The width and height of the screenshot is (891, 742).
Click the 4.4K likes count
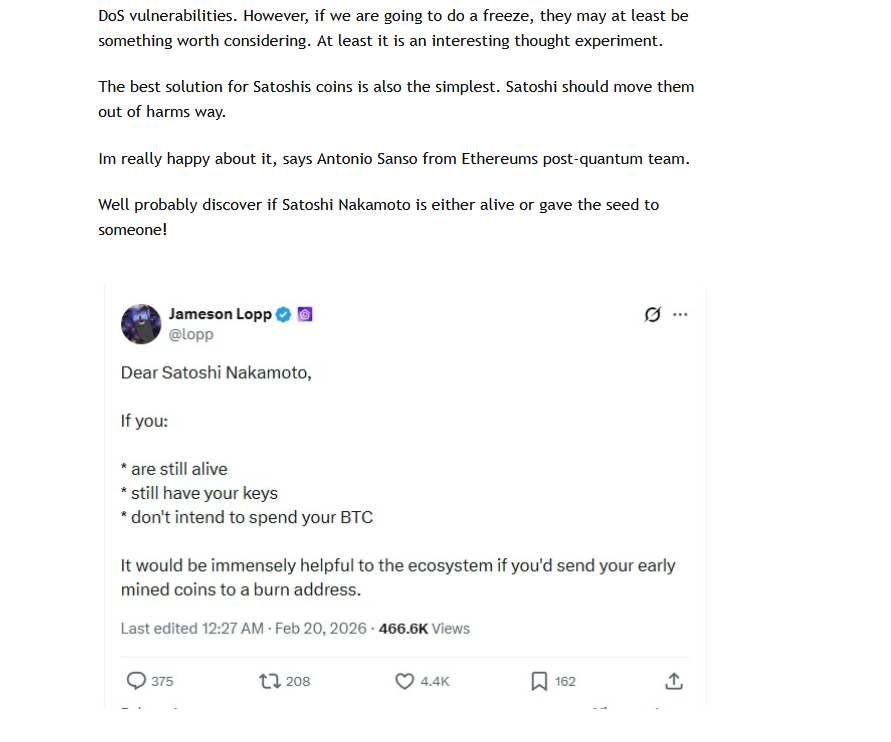(435, 681)
